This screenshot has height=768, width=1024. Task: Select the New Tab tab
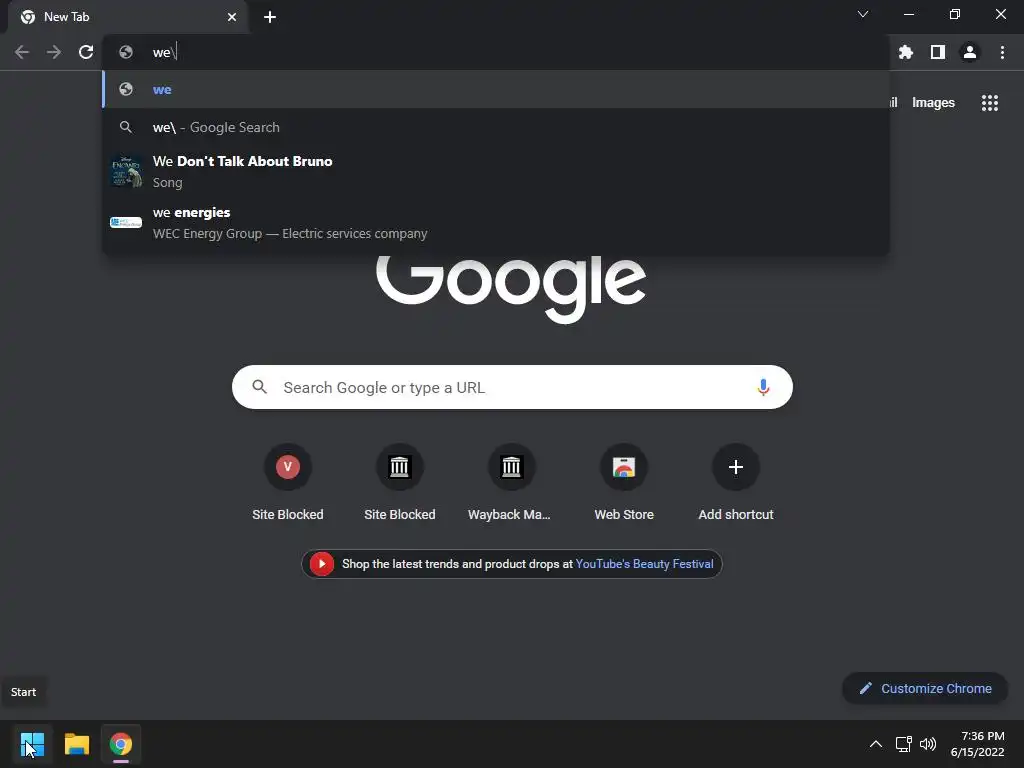coord(128,17)
